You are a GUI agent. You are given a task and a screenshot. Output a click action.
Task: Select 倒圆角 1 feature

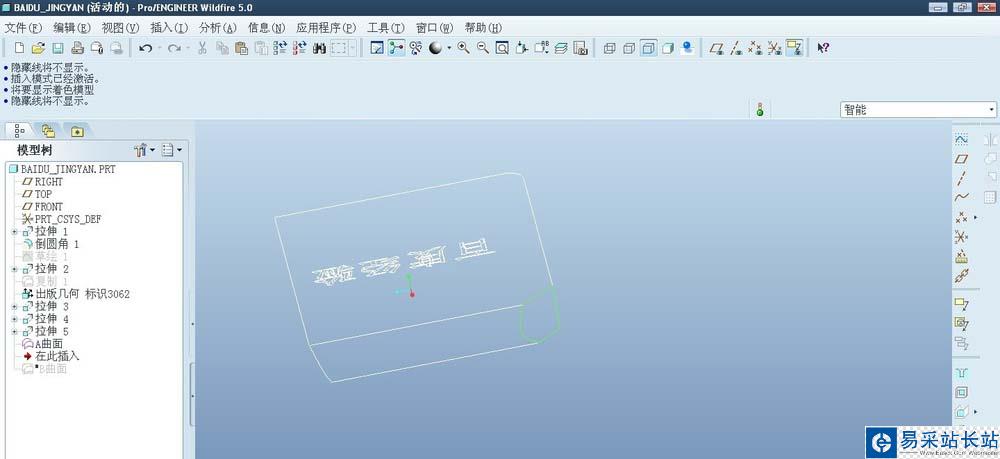(50, 244)
